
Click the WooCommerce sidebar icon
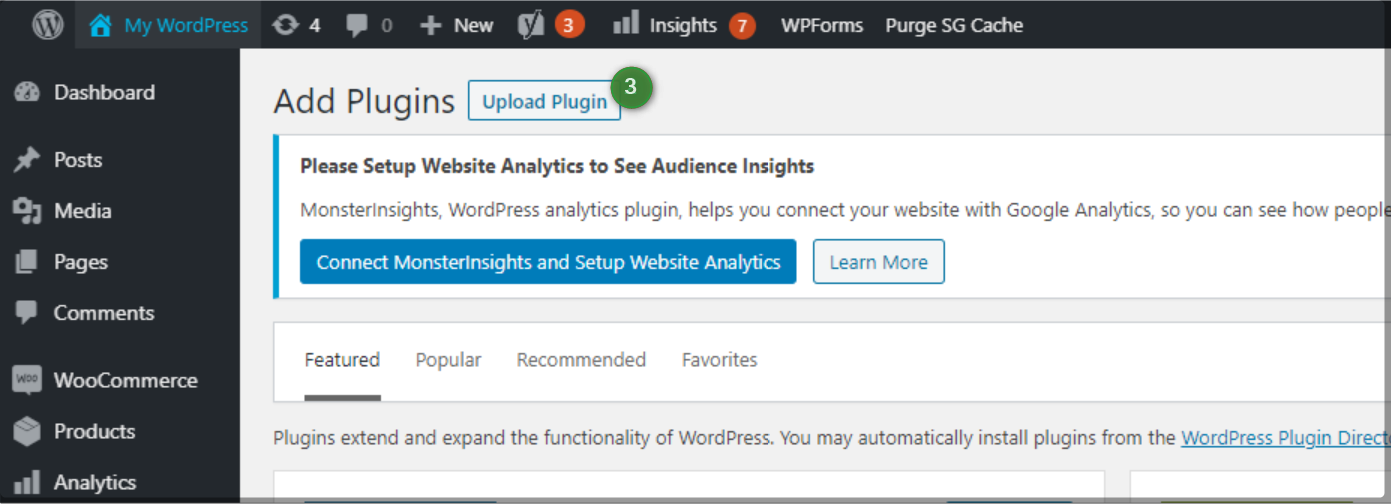coord(27,380)
